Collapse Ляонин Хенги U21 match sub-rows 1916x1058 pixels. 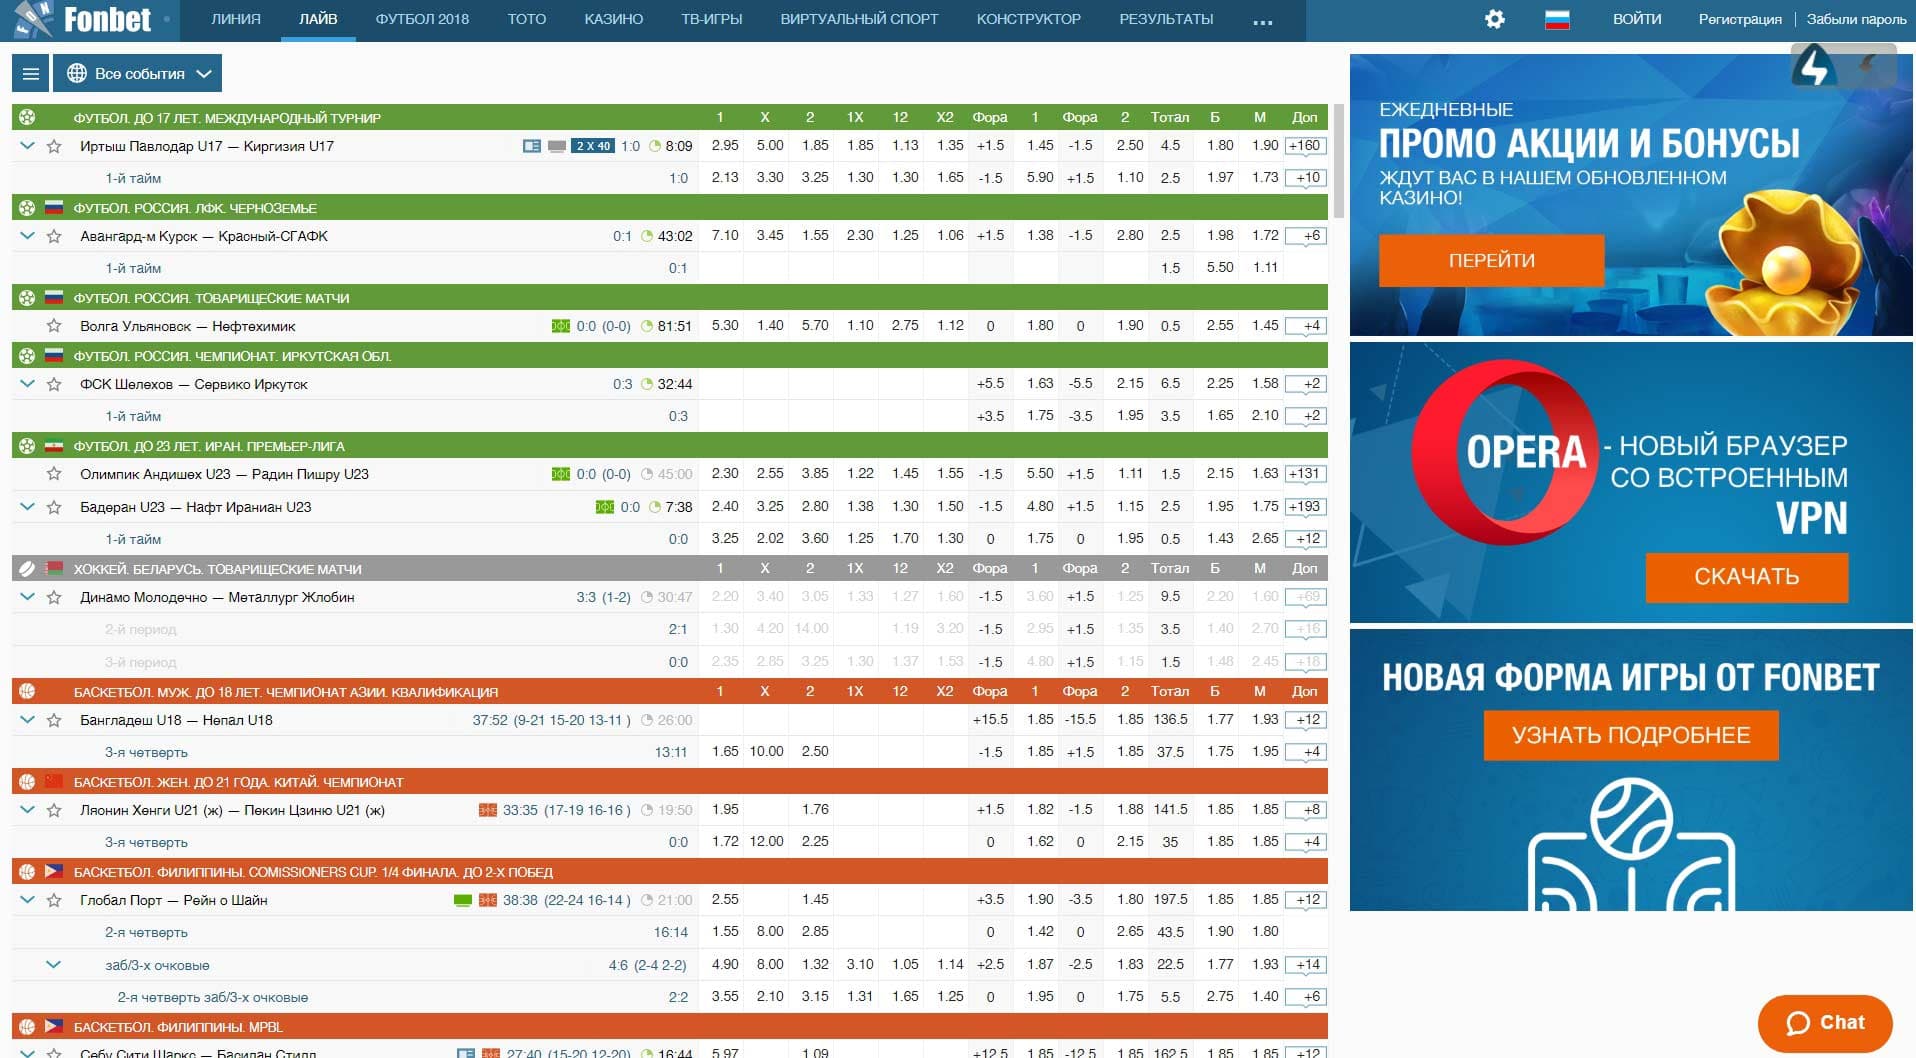(27, 810)
